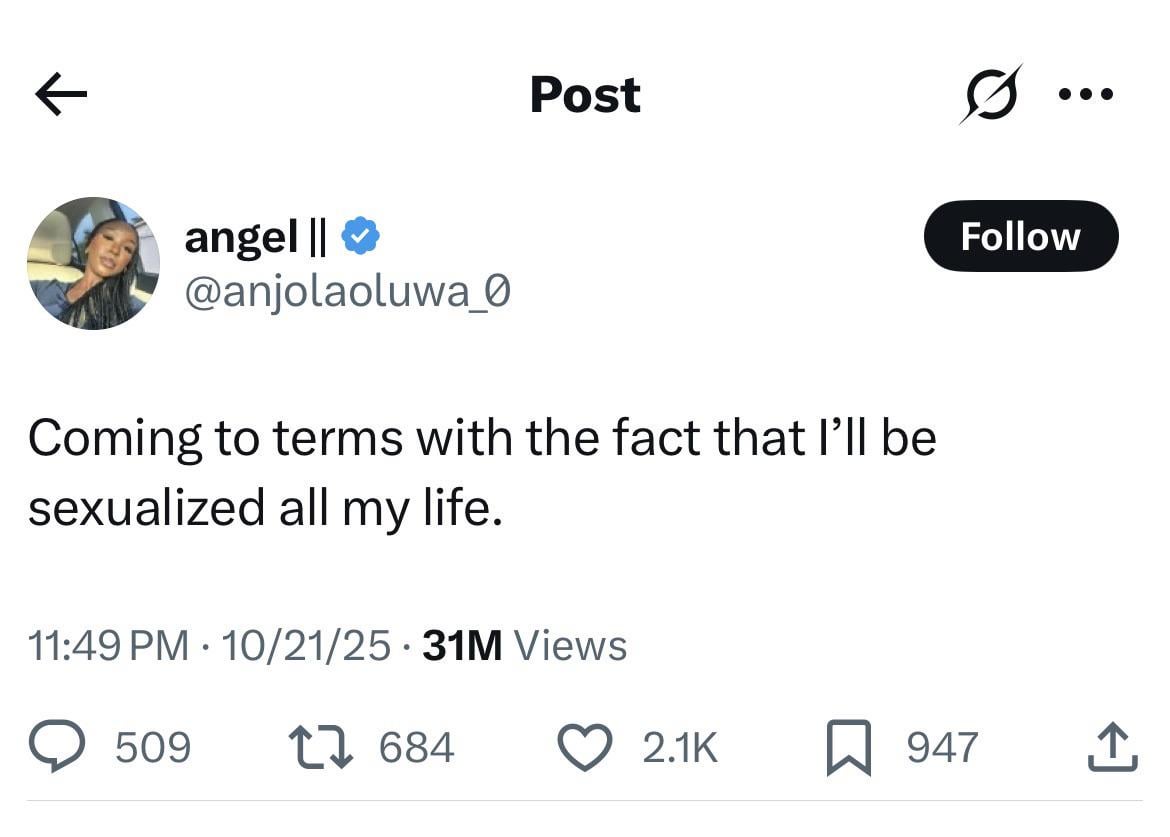The height and width of the screenshot is (837, 1170).
Task: Repost using the arrows icon
Action: (x=319, y=748)
